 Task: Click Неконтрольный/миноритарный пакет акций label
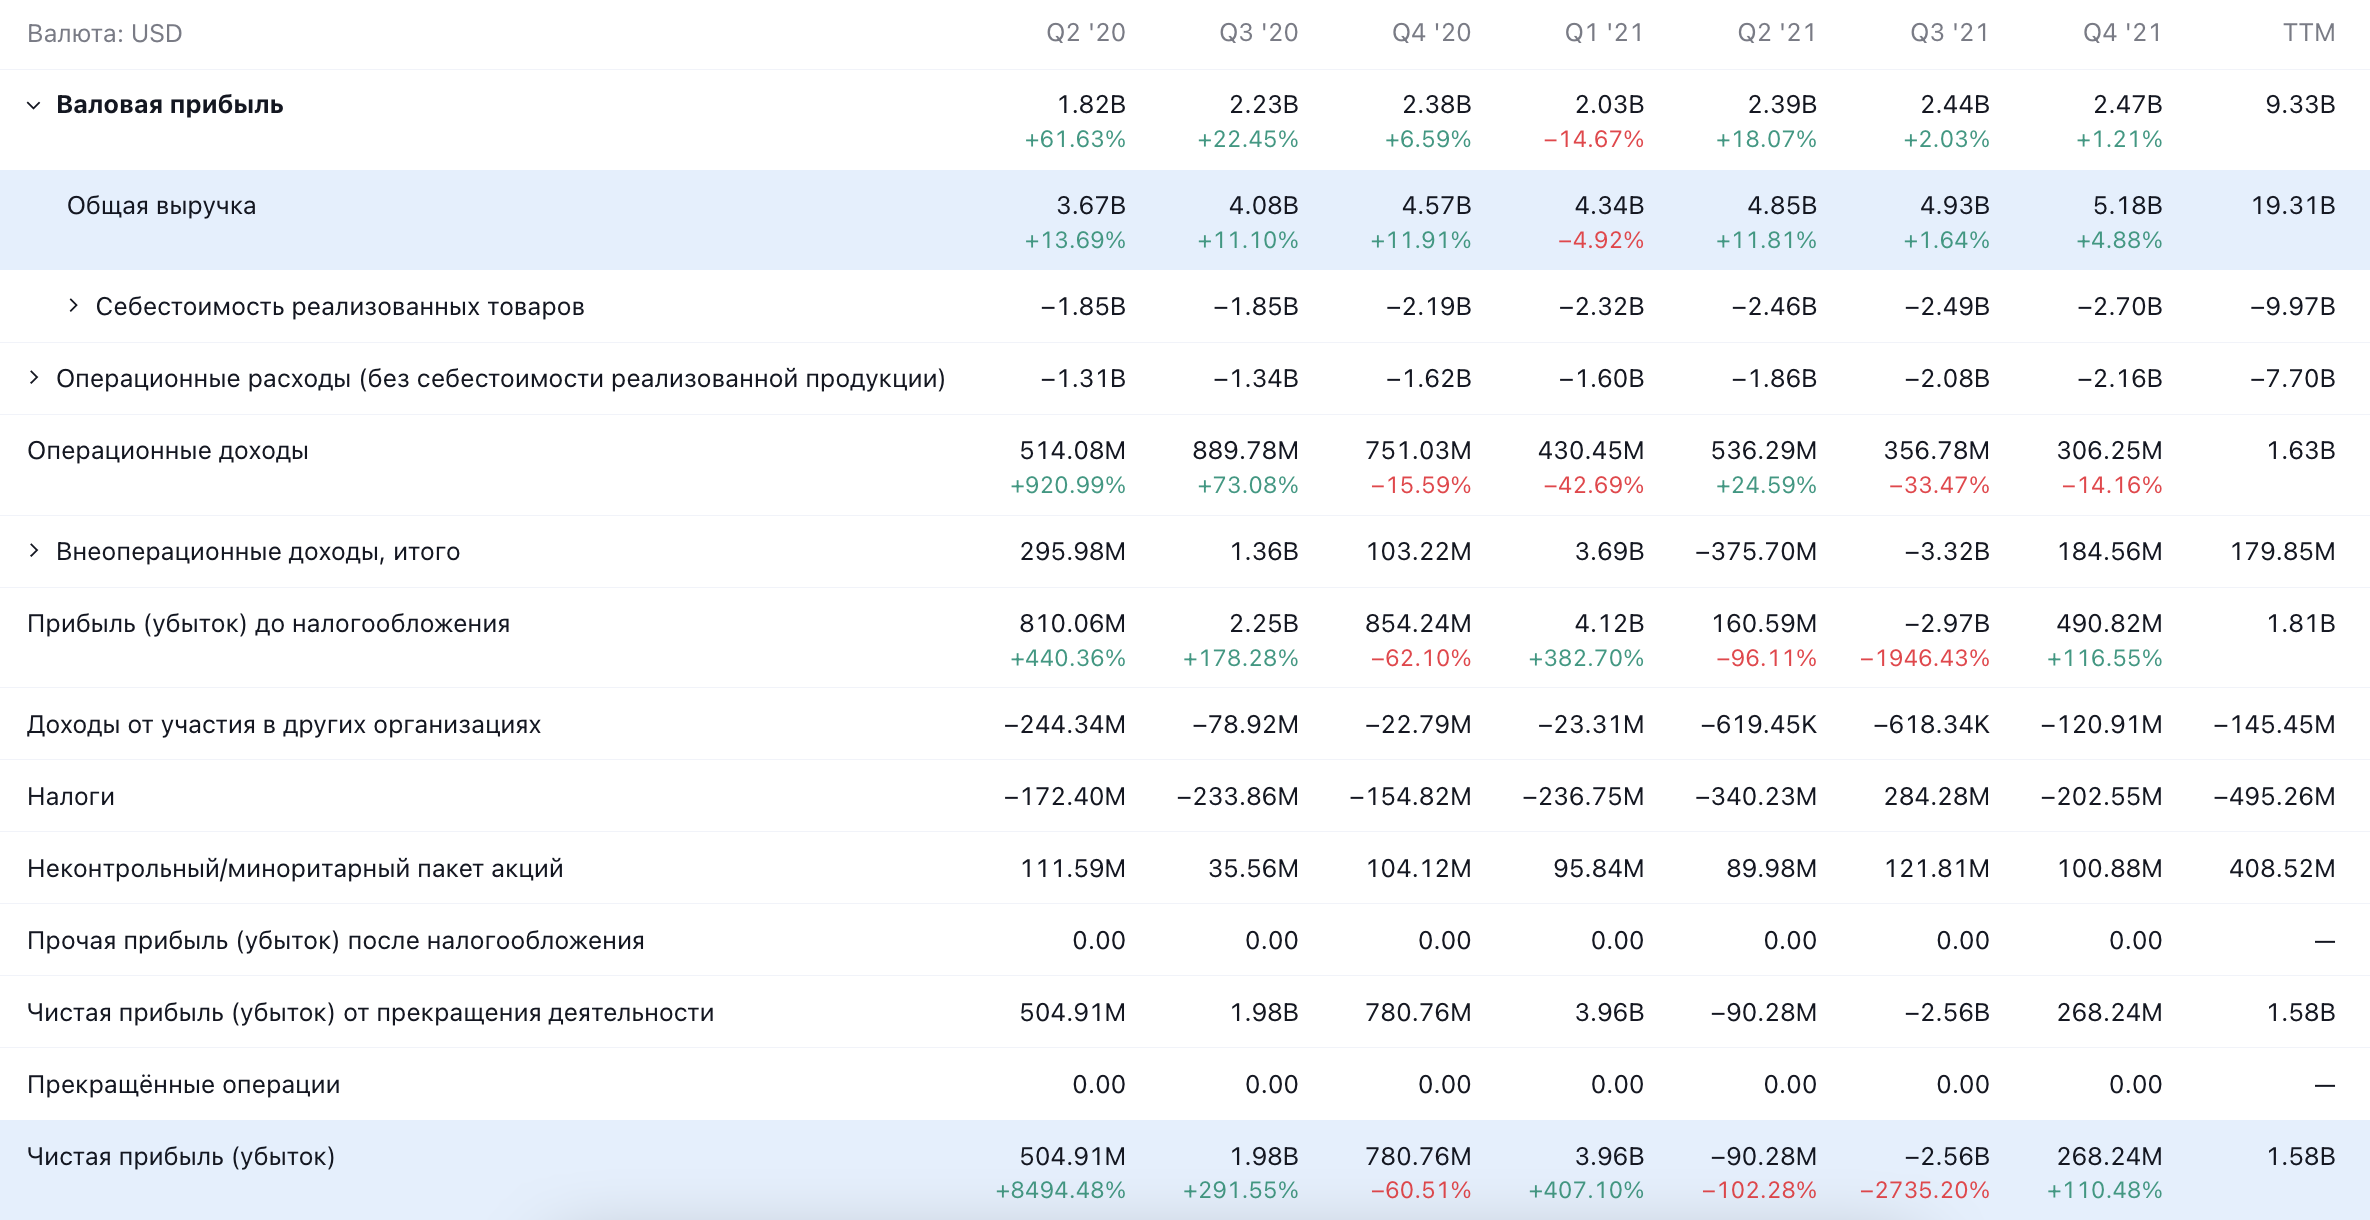pos(295,868)
